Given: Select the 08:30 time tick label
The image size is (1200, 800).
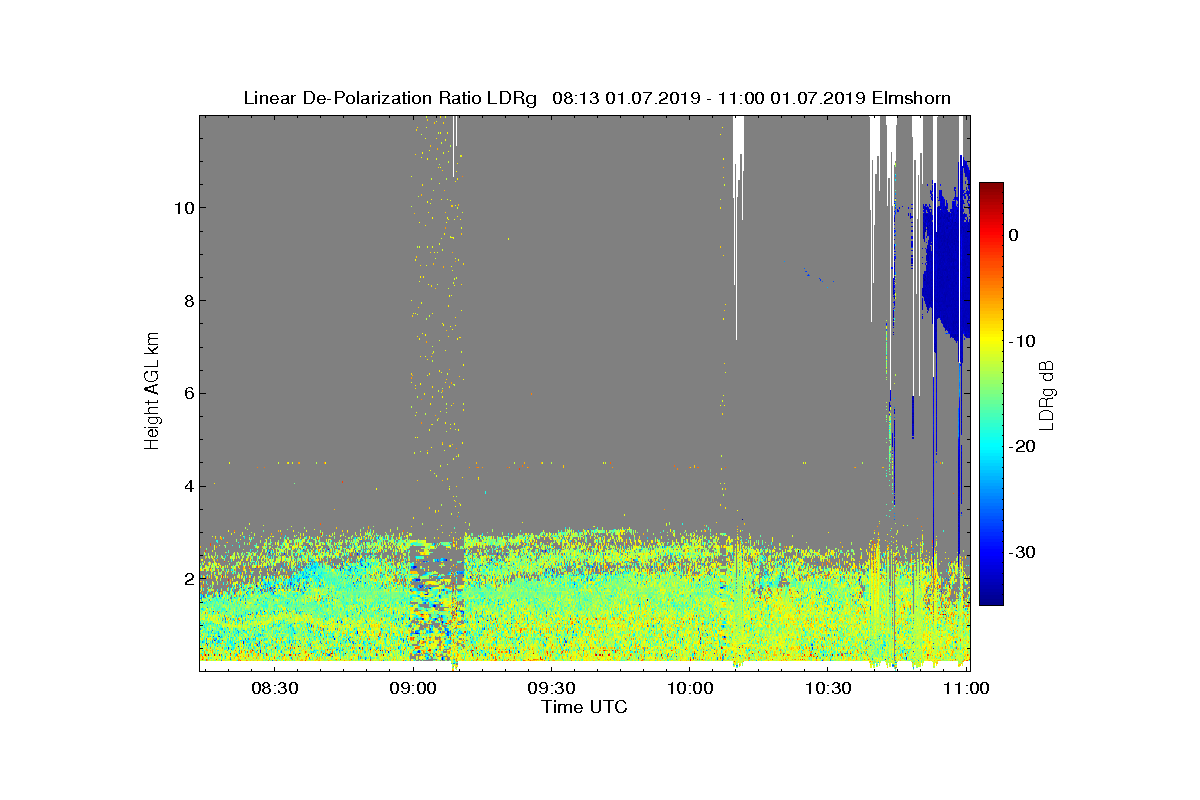Looking at the screenshot, I should click(x=275, y=688).
